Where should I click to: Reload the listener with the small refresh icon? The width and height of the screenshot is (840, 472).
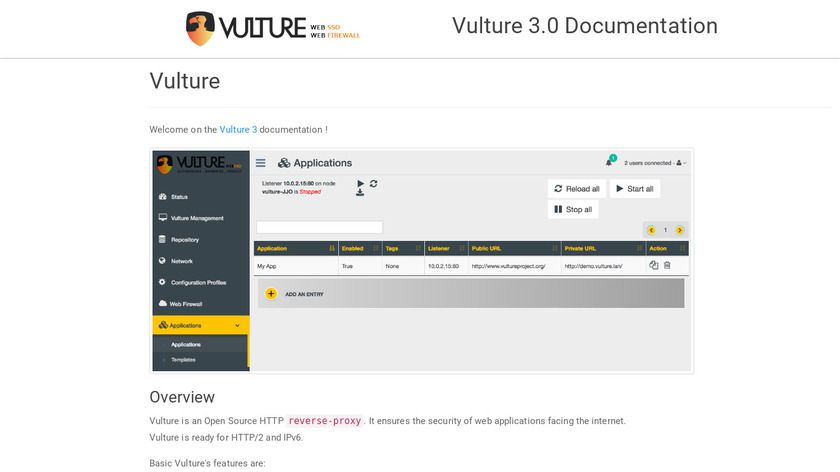tap(373, 183)
